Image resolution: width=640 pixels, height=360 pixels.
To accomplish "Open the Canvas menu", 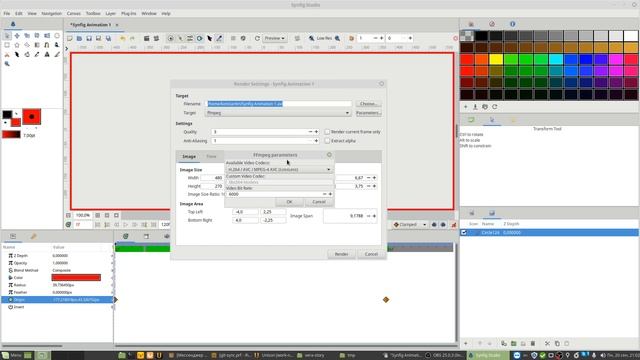I will [x=73, y=13].
